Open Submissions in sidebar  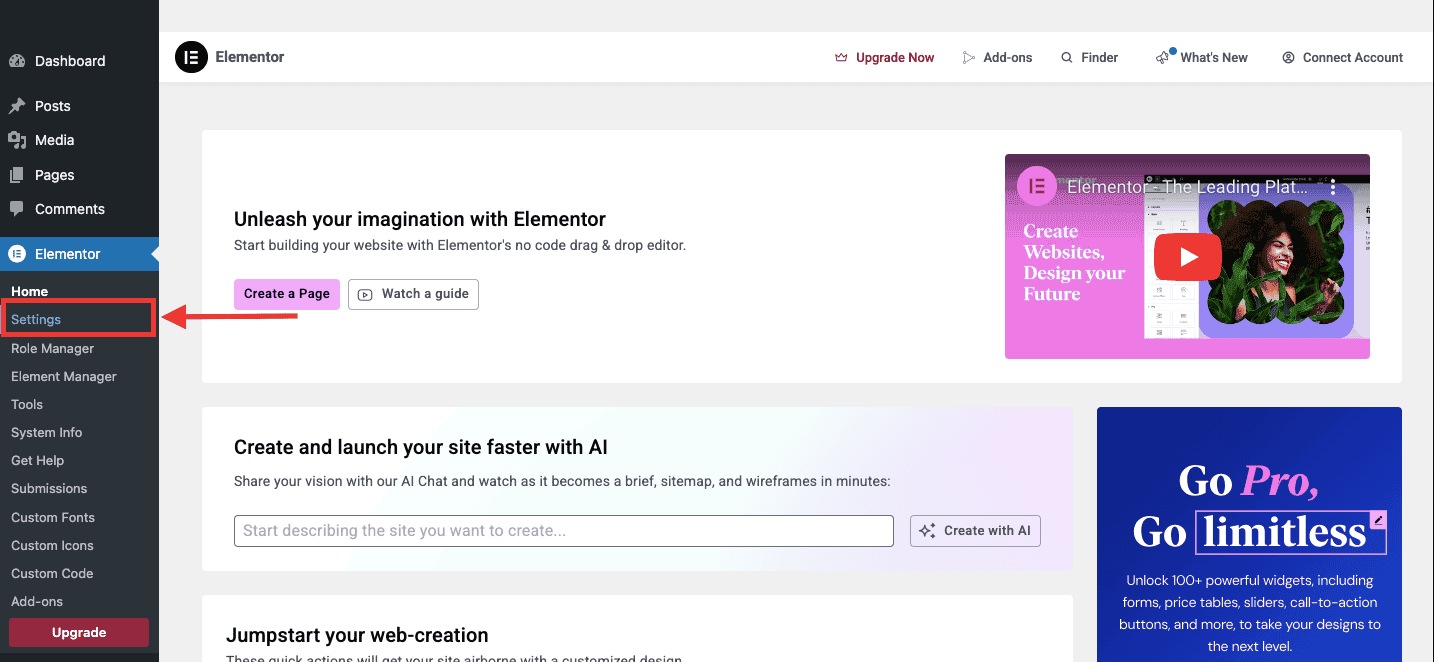(49, 488)
